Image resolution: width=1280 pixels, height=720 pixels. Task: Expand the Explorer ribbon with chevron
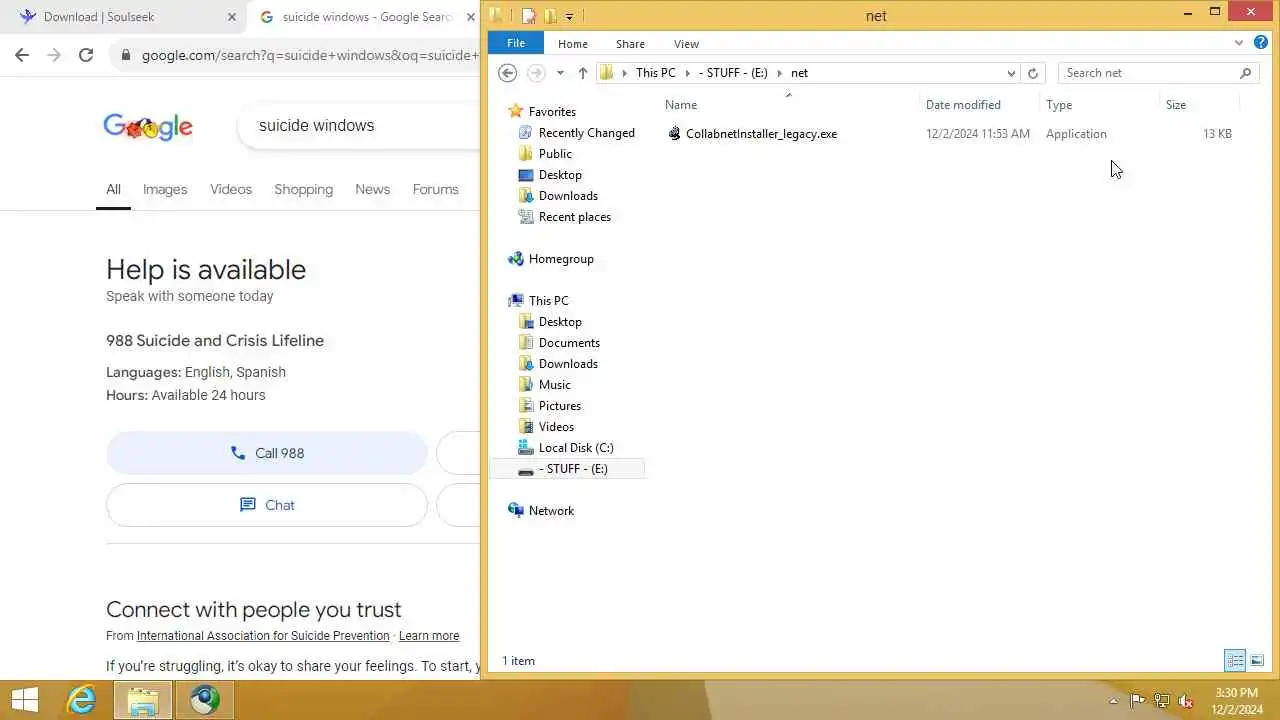(x=1239, y=43)
